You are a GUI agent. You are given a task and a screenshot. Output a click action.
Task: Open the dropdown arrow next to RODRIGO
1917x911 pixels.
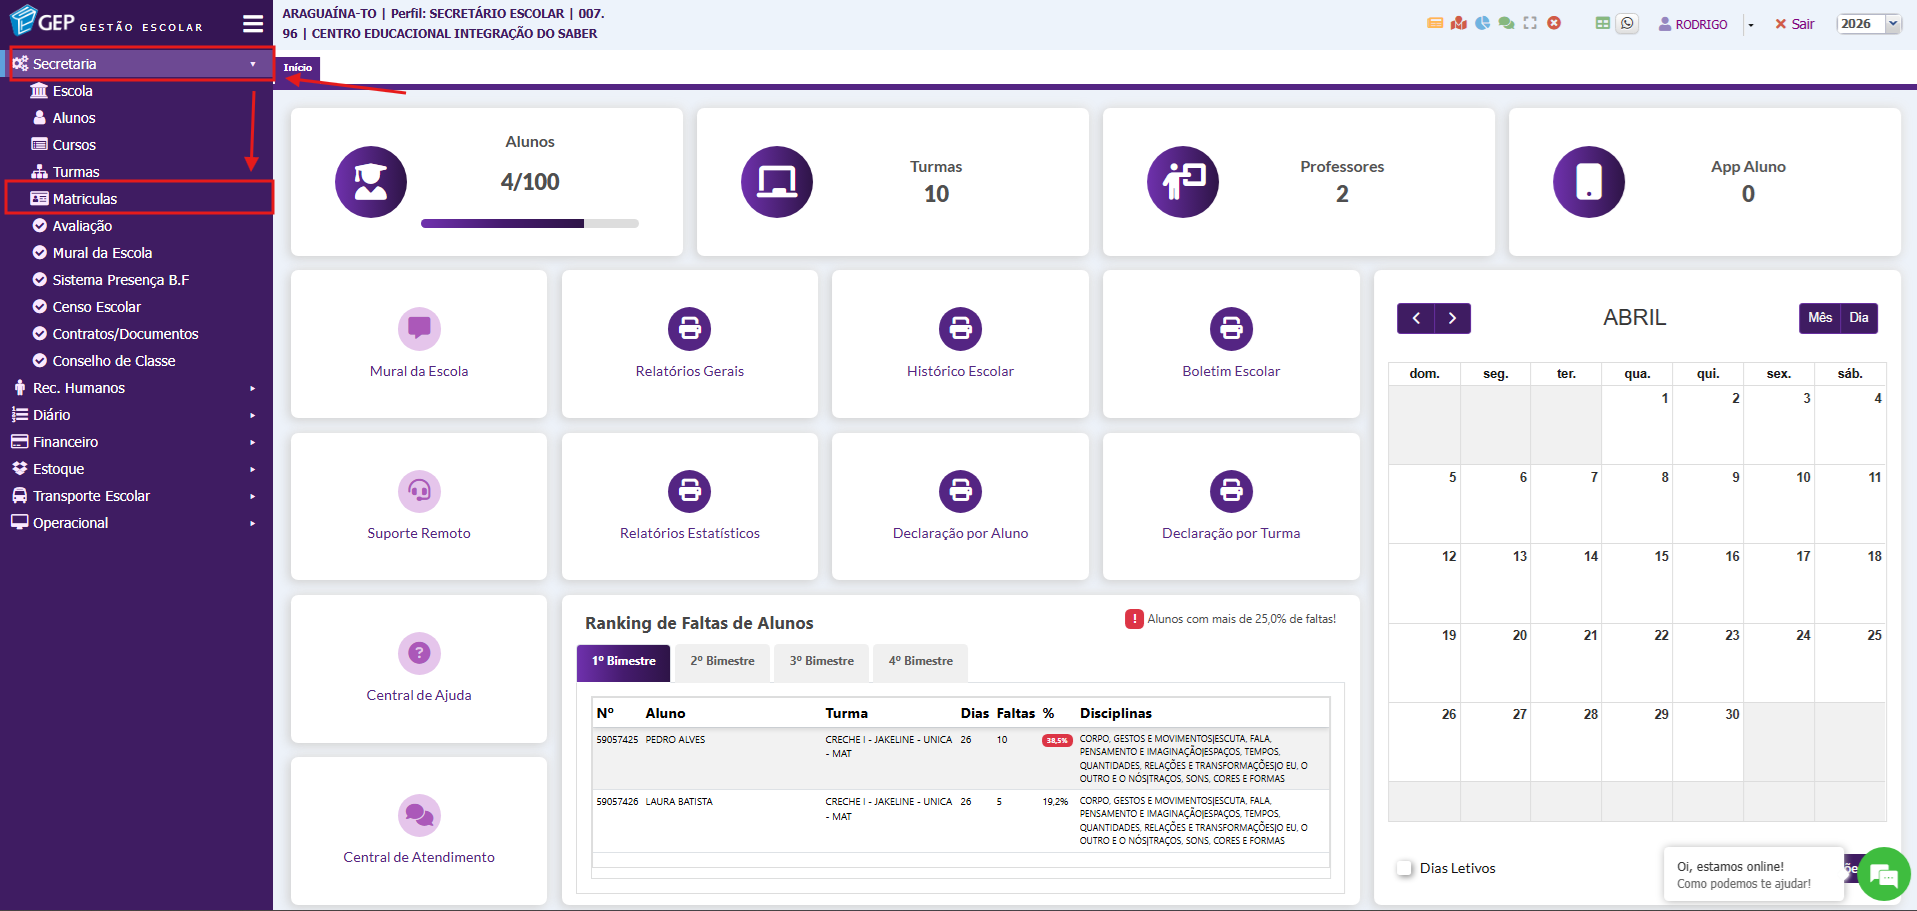[x=1751, y=25]
